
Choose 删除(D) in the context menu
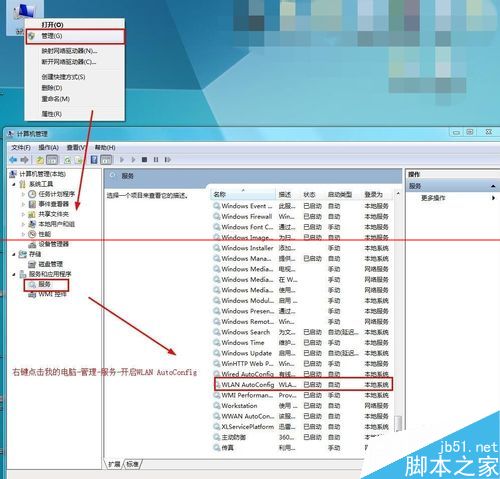pos(75,88)
